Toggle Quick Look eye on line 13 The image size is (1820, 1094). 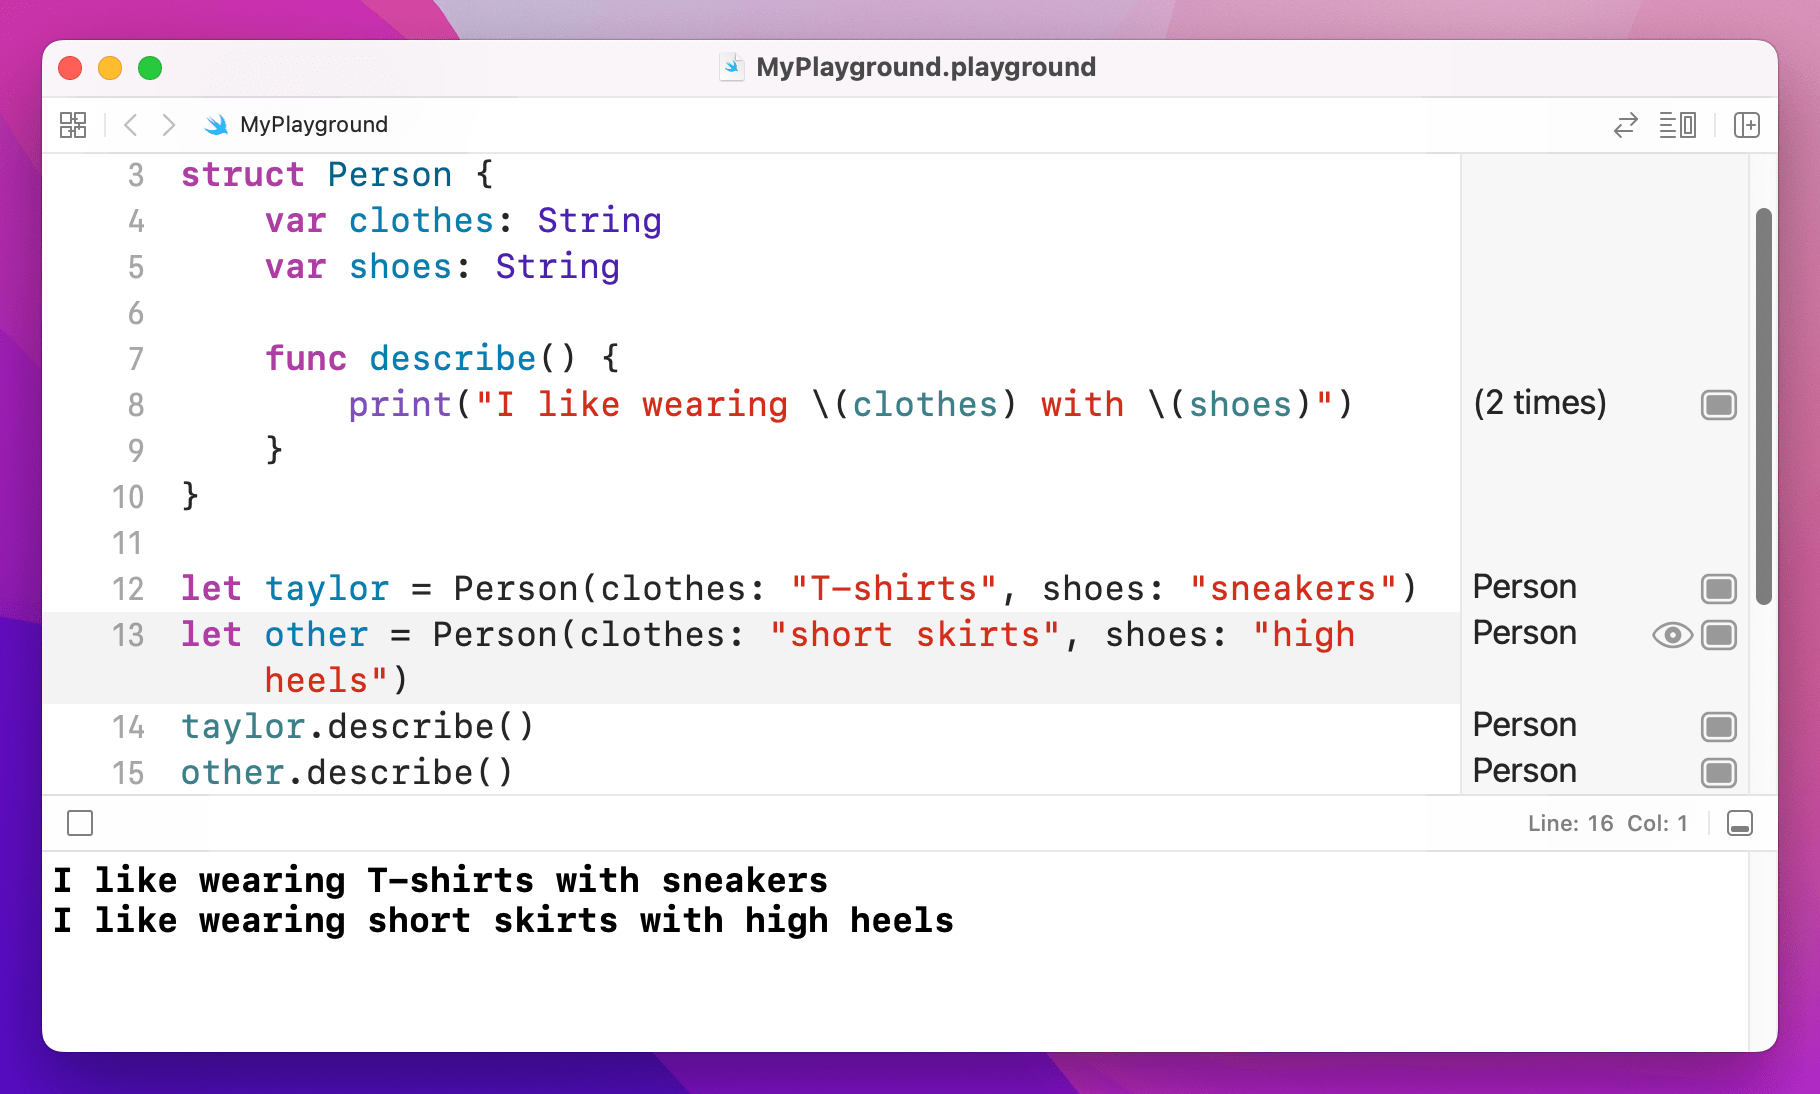1672,635
